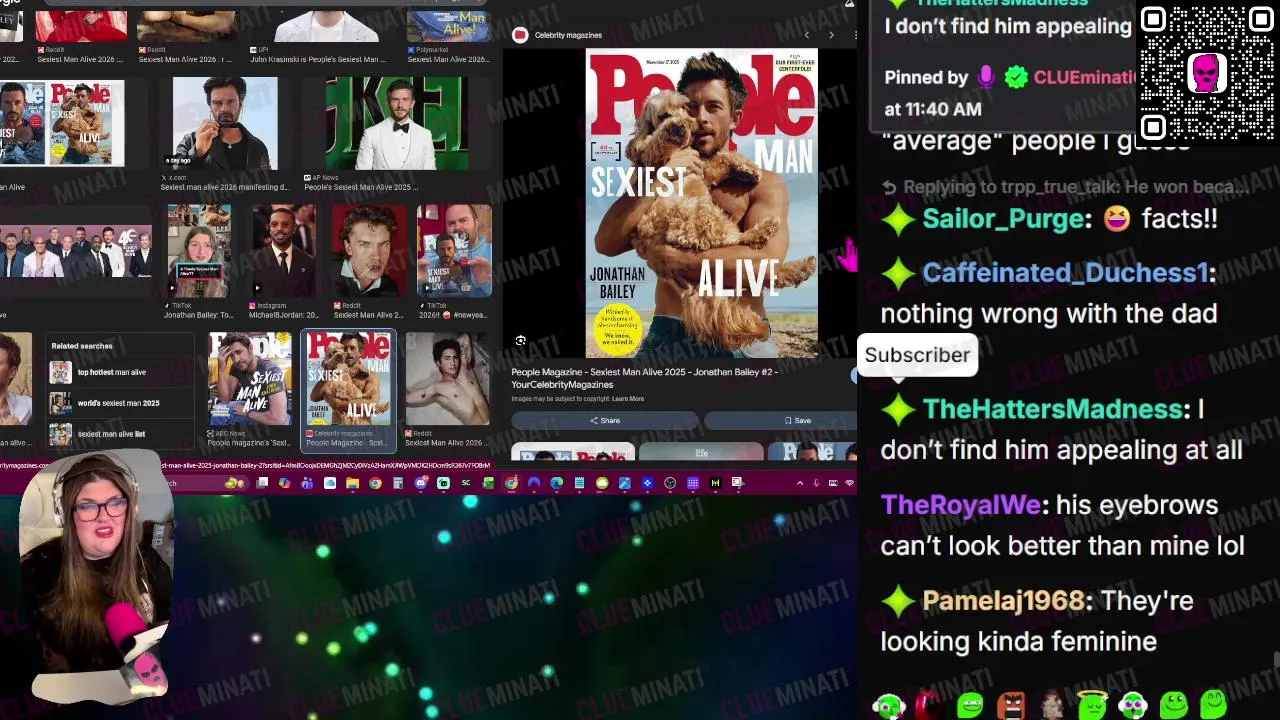Click TheHattersMadness name in the chat message
The image size is (1280, 720).
[1053, 409]
